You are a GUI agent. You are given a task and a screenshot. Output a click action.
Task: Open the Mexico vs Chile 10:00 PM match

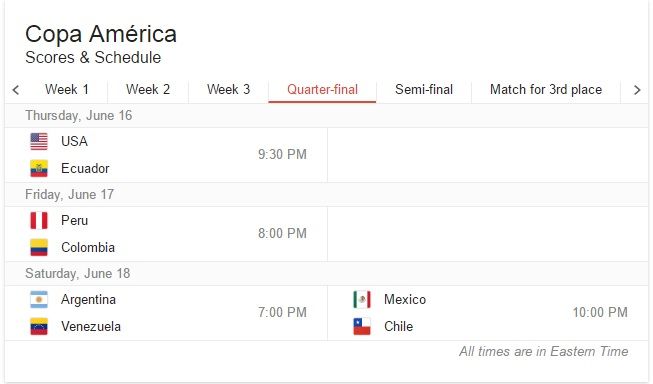(488, 313)
